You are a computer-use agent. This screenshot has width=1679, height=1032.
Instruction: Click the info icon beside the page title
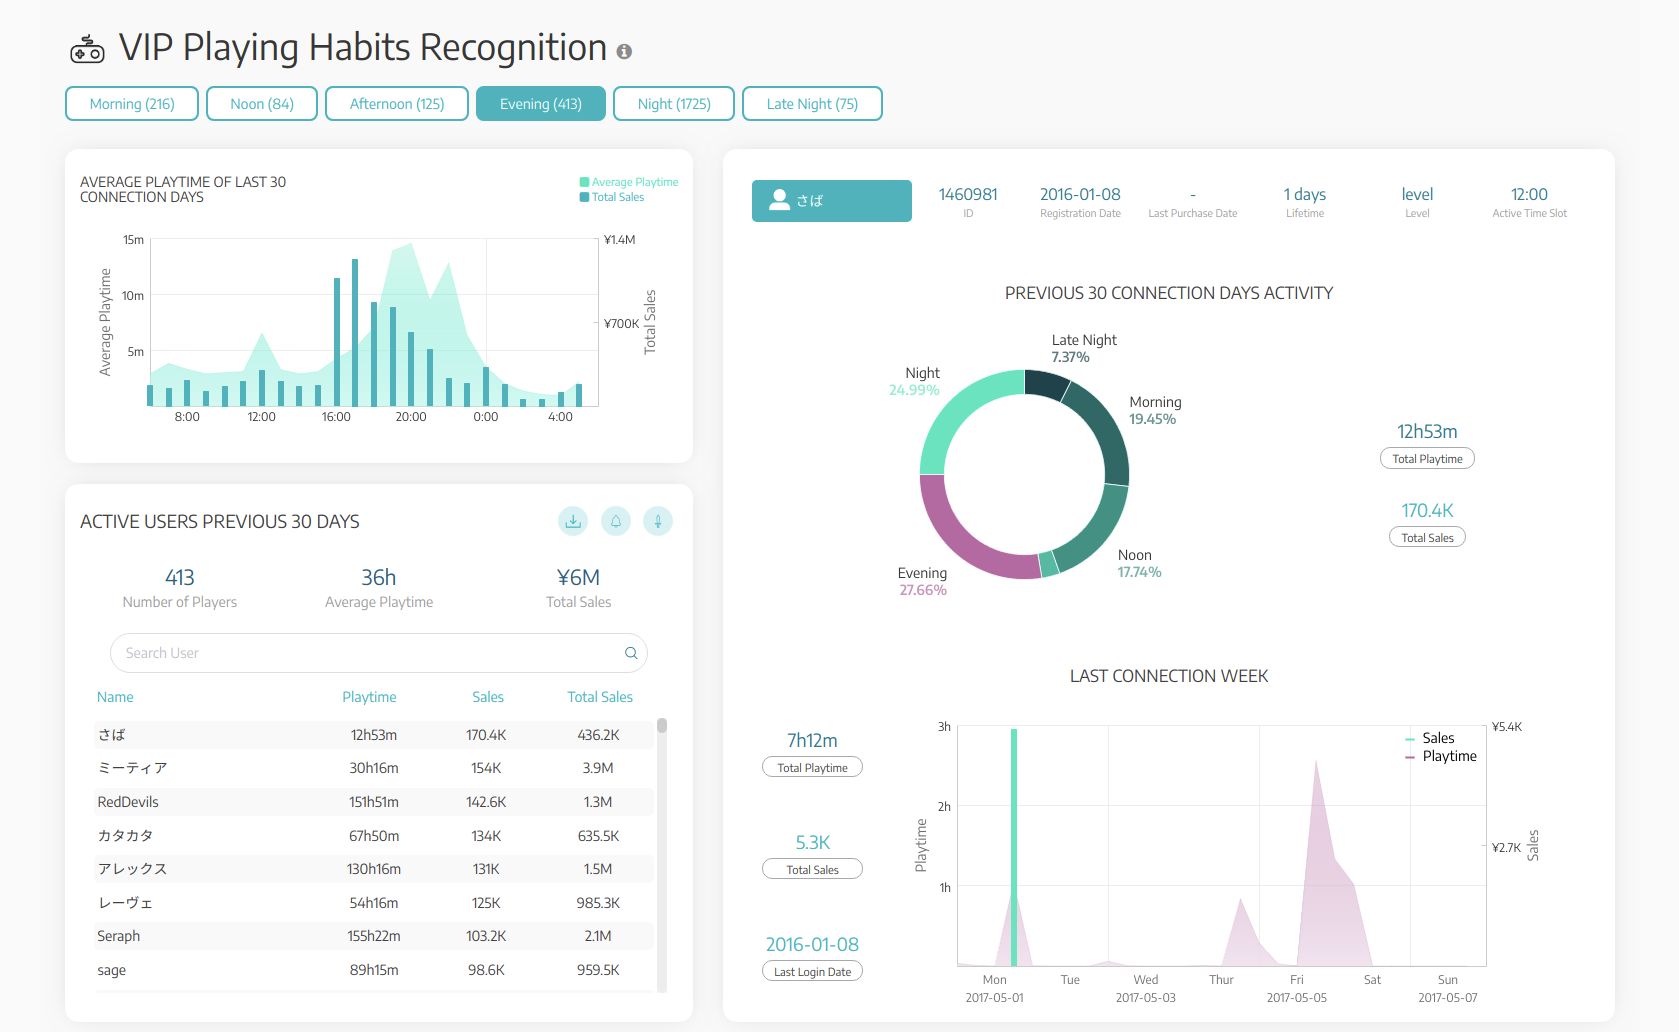point(624,51)
